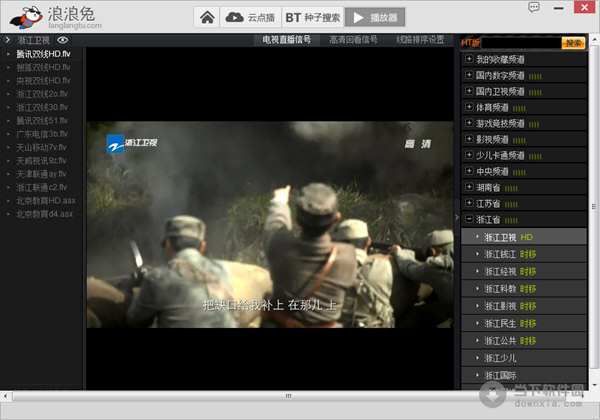Choose source 广东电信3b.flv

pyautogui.click(x=42, y=134)
